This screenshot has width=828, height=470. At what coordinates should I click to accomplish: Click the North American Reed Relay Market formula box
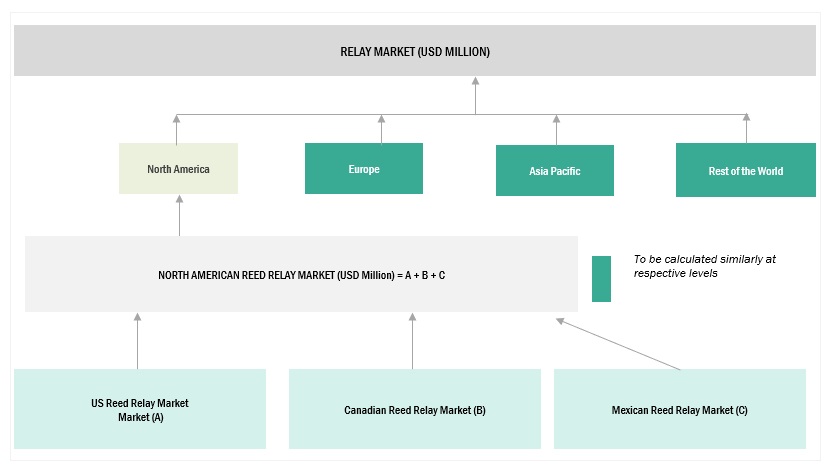click(301, 274)
